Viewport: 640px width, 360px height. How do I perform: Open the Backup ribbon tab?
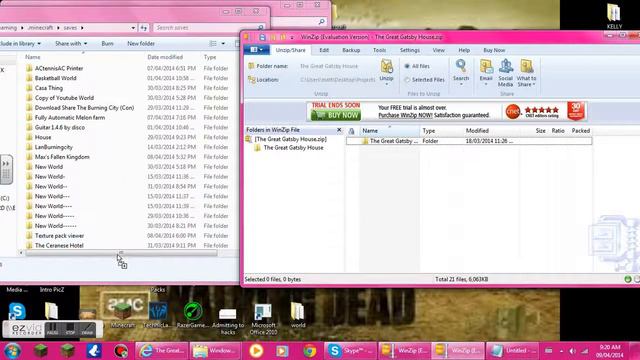351,50
